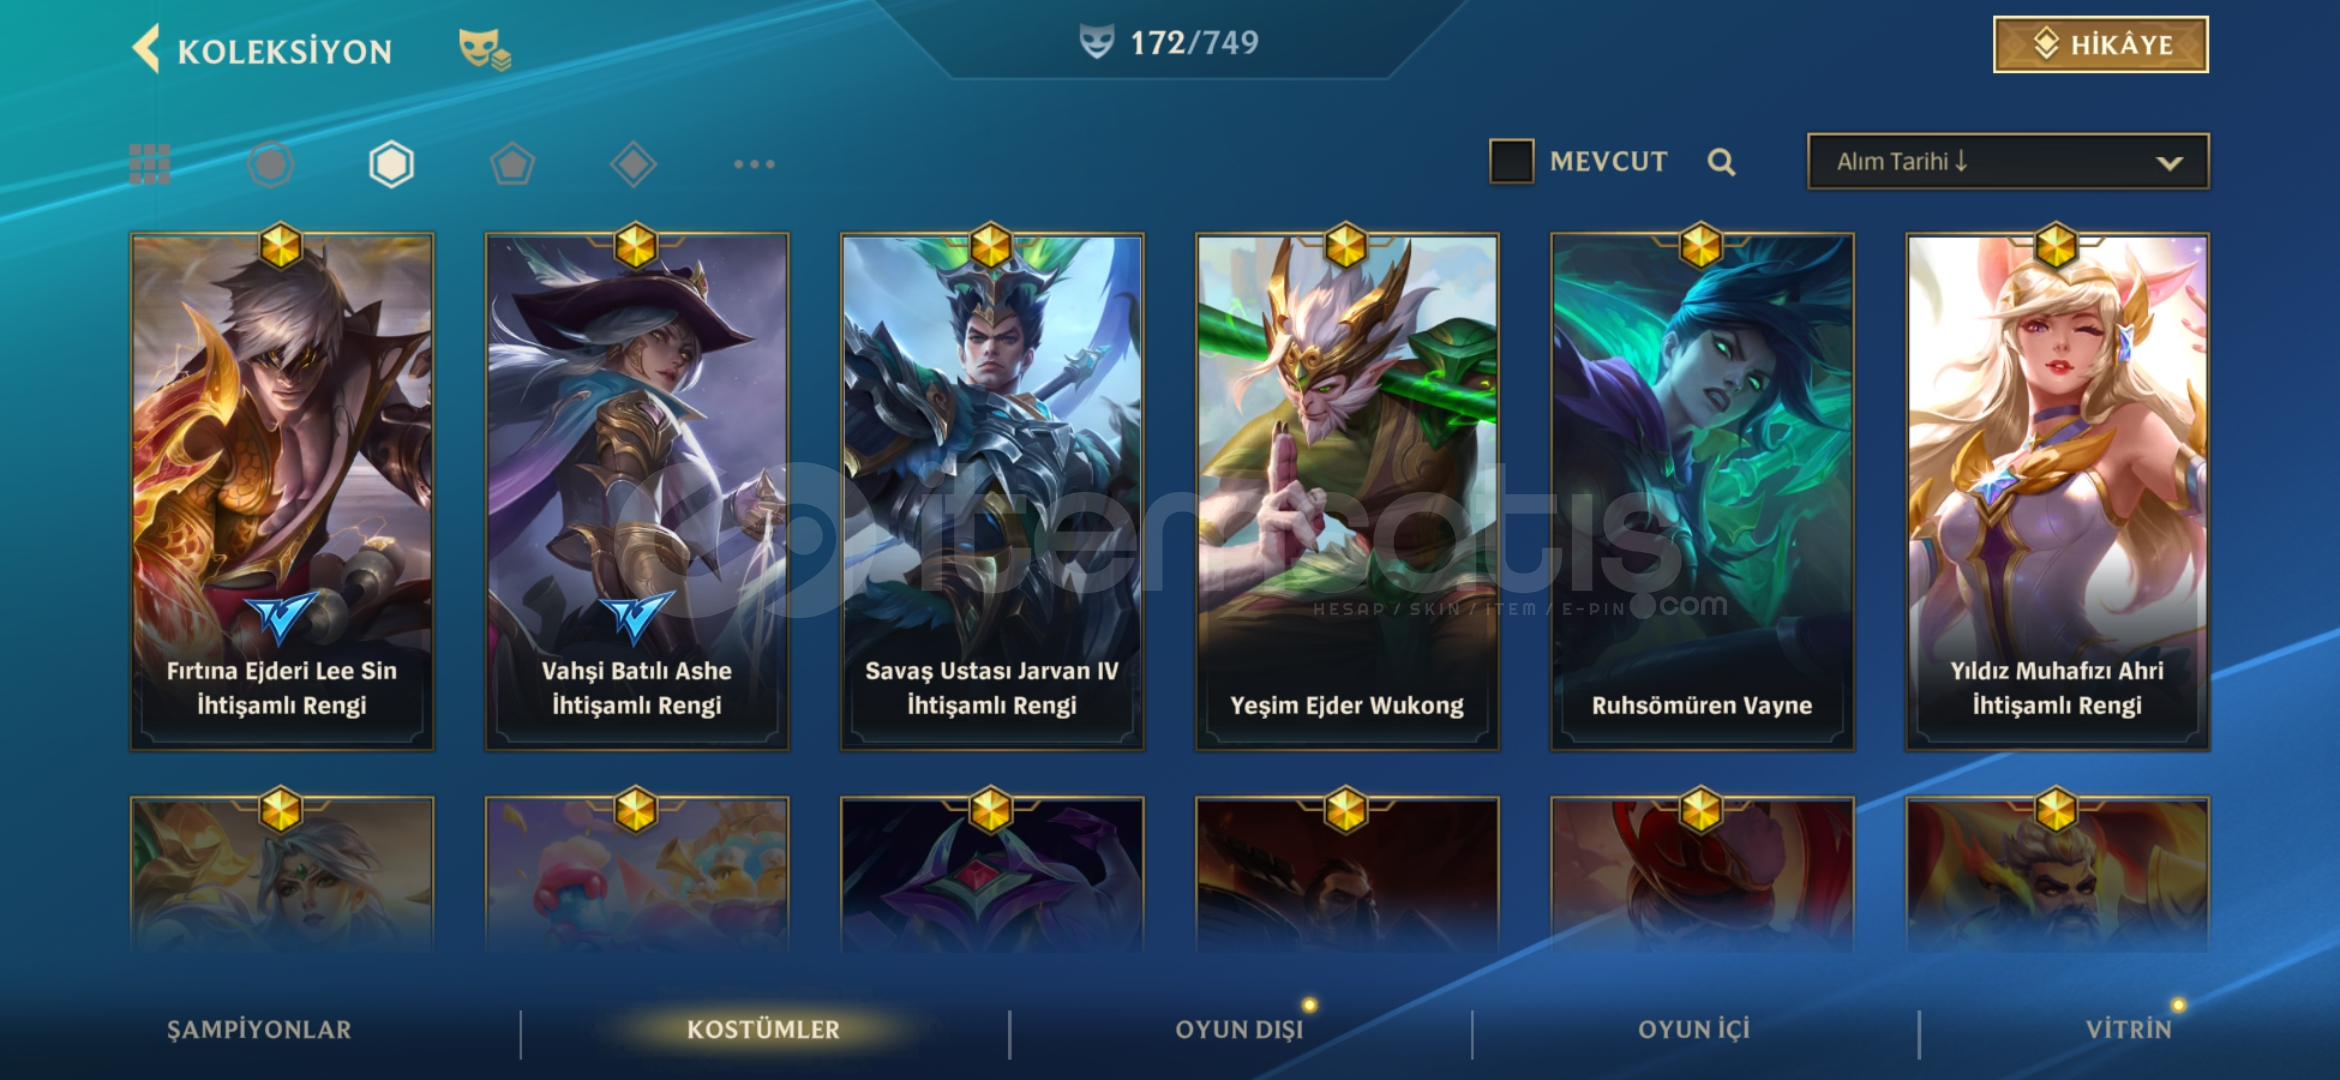Select the hexagon rarity filter icon
Viewport: 2340px width, 1080px height.
(391, 164)
